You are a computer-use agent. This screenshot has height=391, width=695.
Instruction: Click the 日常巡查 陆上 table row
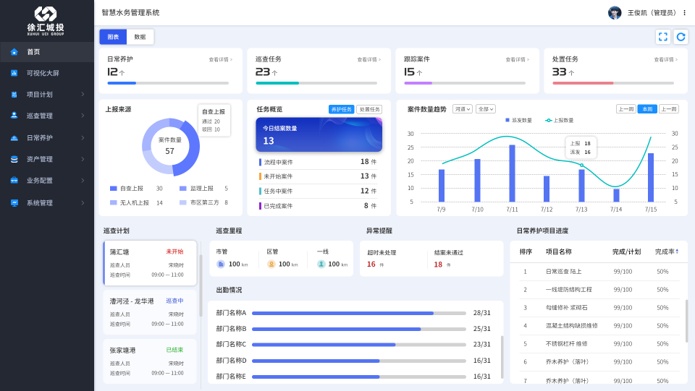click(x=599, y=271)
